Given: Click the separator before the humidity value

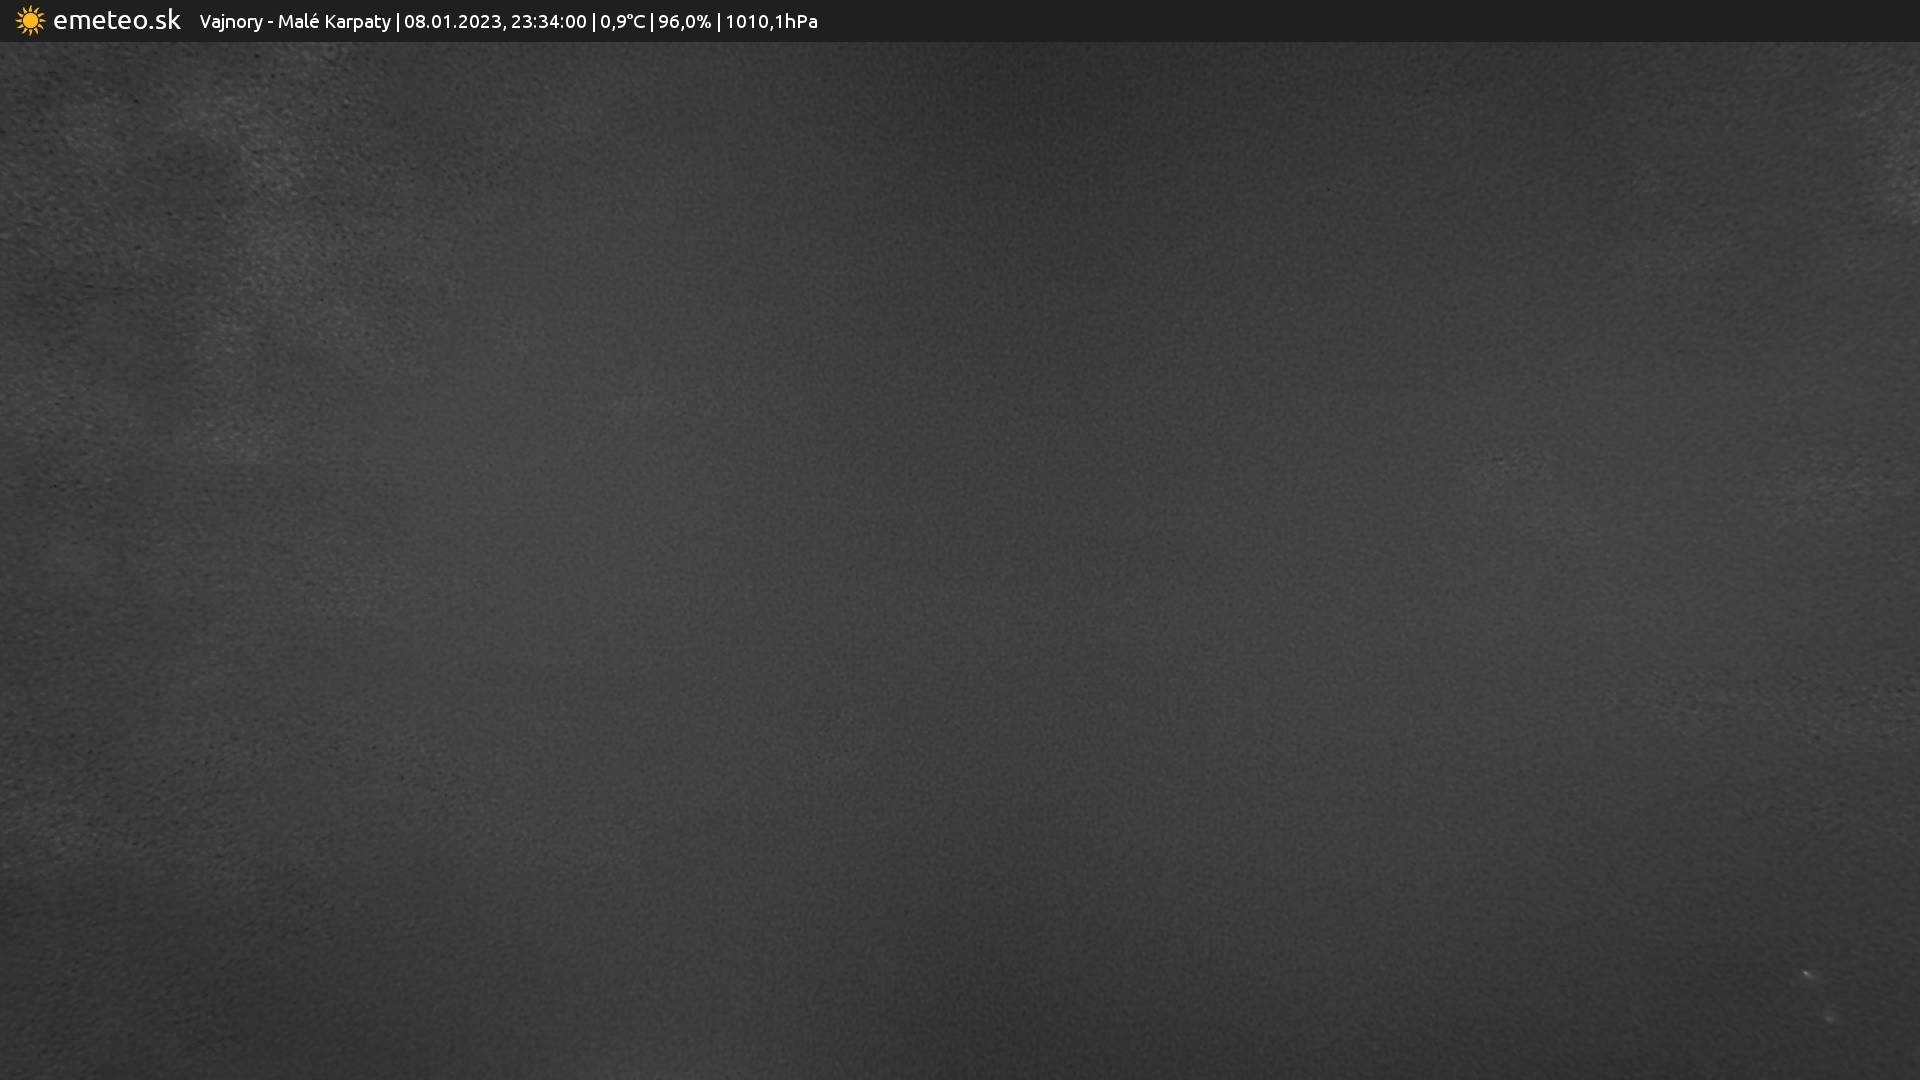Looking at the screenshot, I should tap(652, 22).
